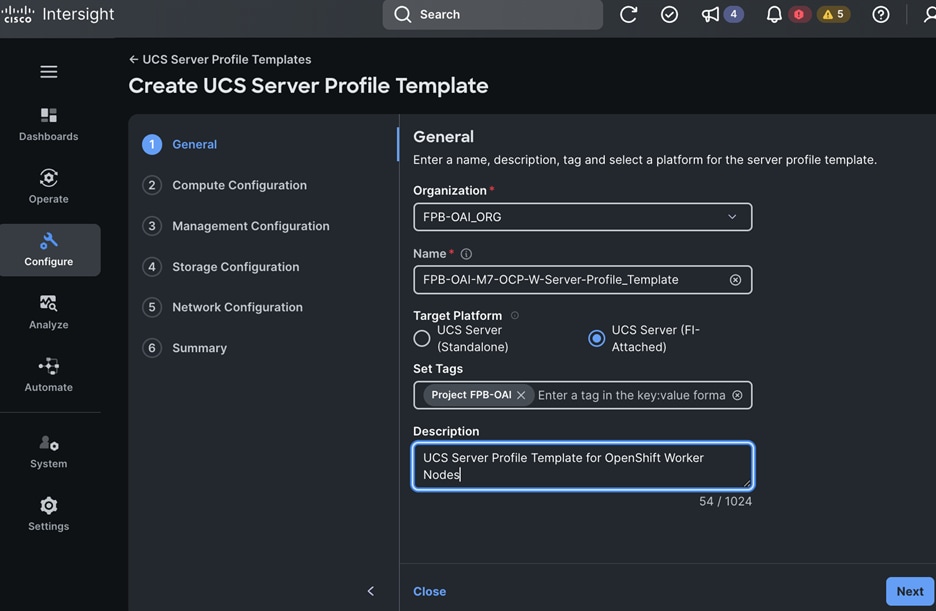View the red critical alarms badge

click(x=799, y=14)
